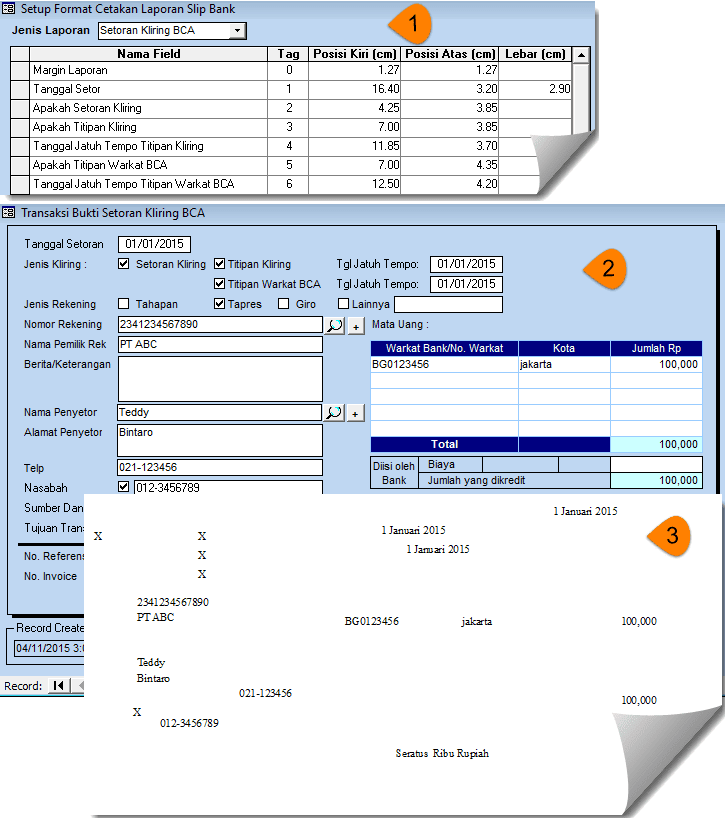Click the Lainnya text input box

pos(449,304)
